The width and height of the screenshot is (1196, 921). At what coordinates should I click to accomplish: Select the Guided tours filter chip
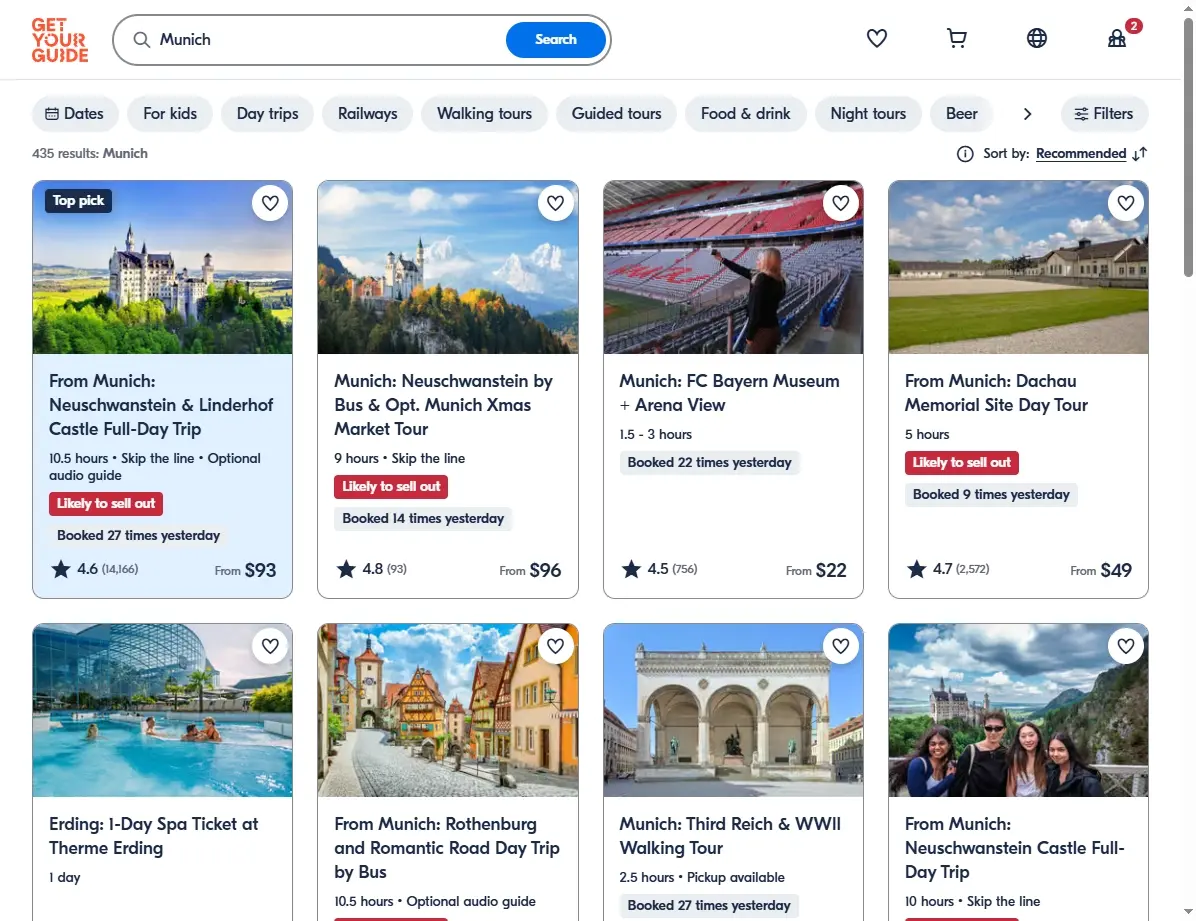coord(616,114)
